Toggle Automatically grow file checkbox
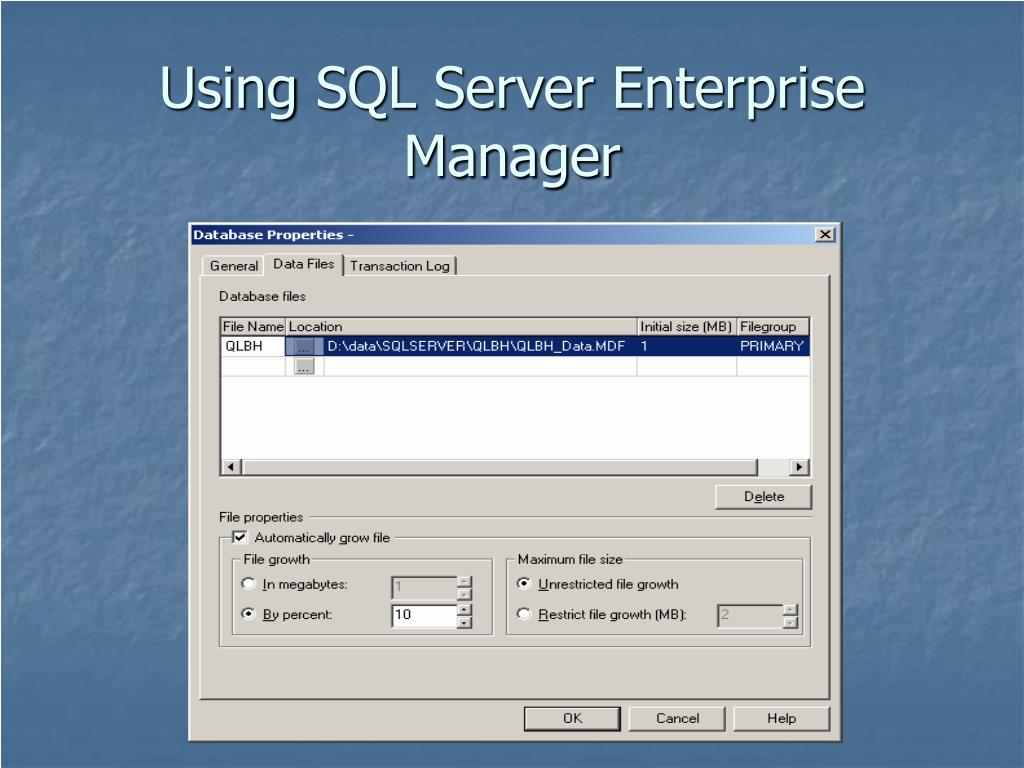Image resolution: width=1024 pixels, height=768 pixels. [240, 537]
